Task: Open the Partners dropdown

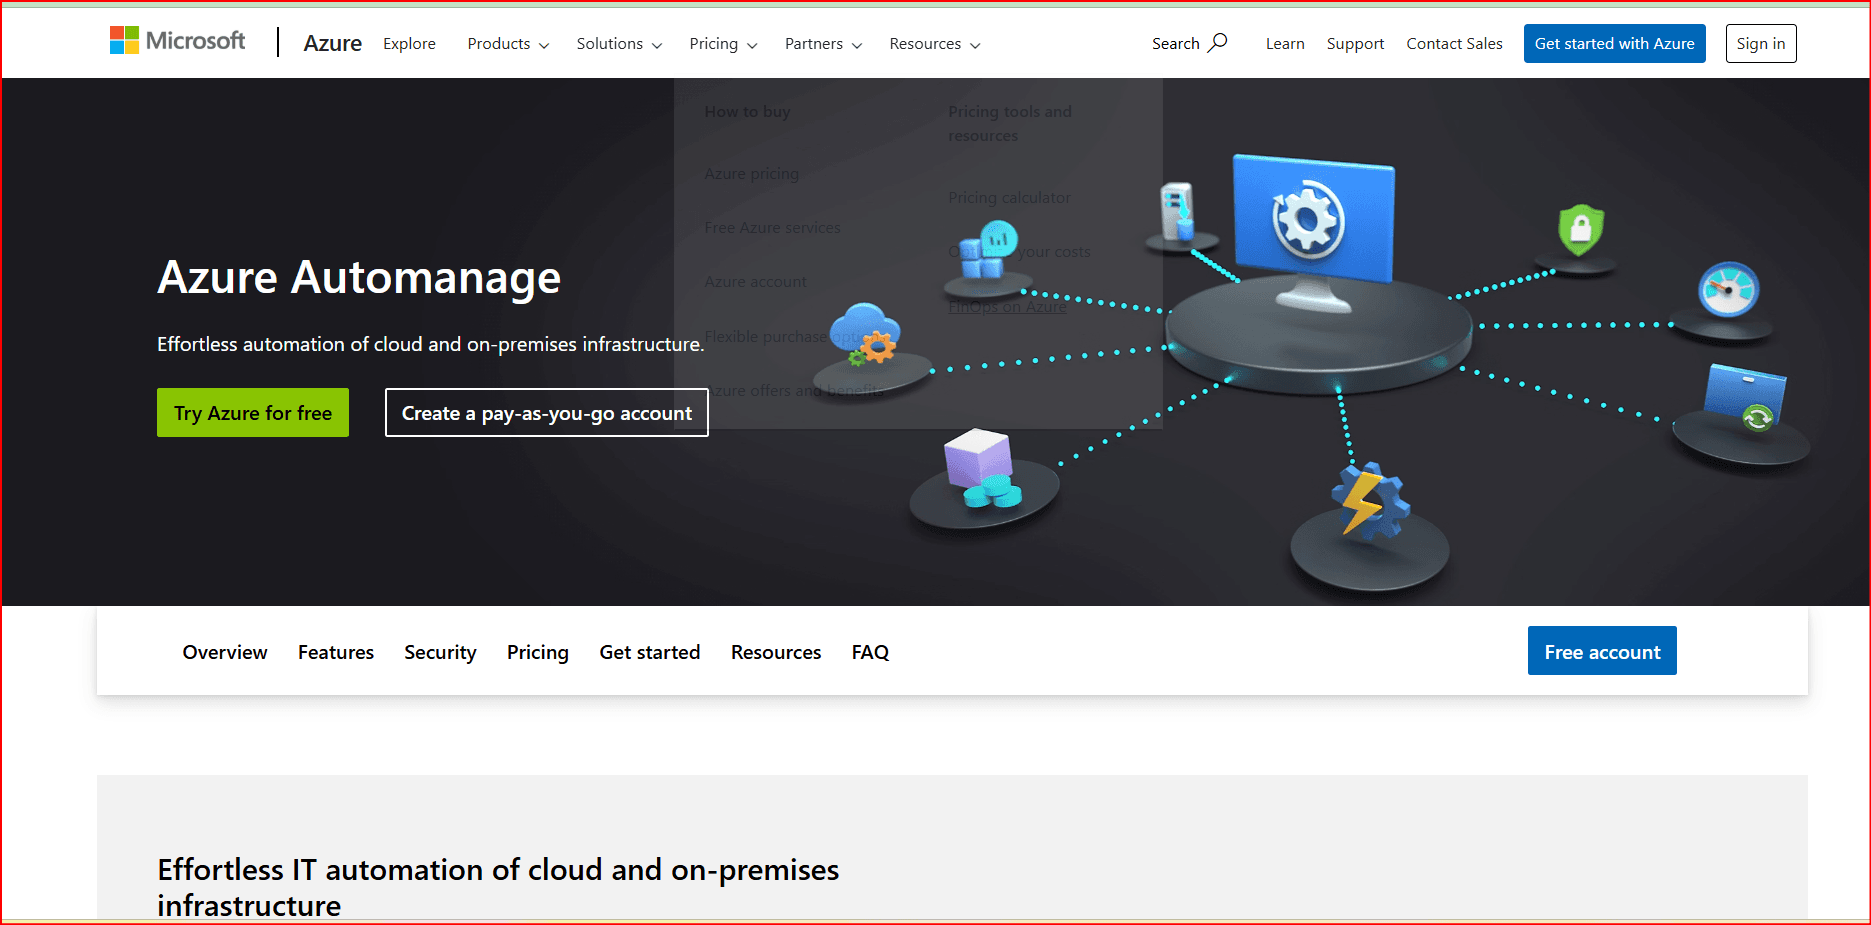Action: (823, 44)
